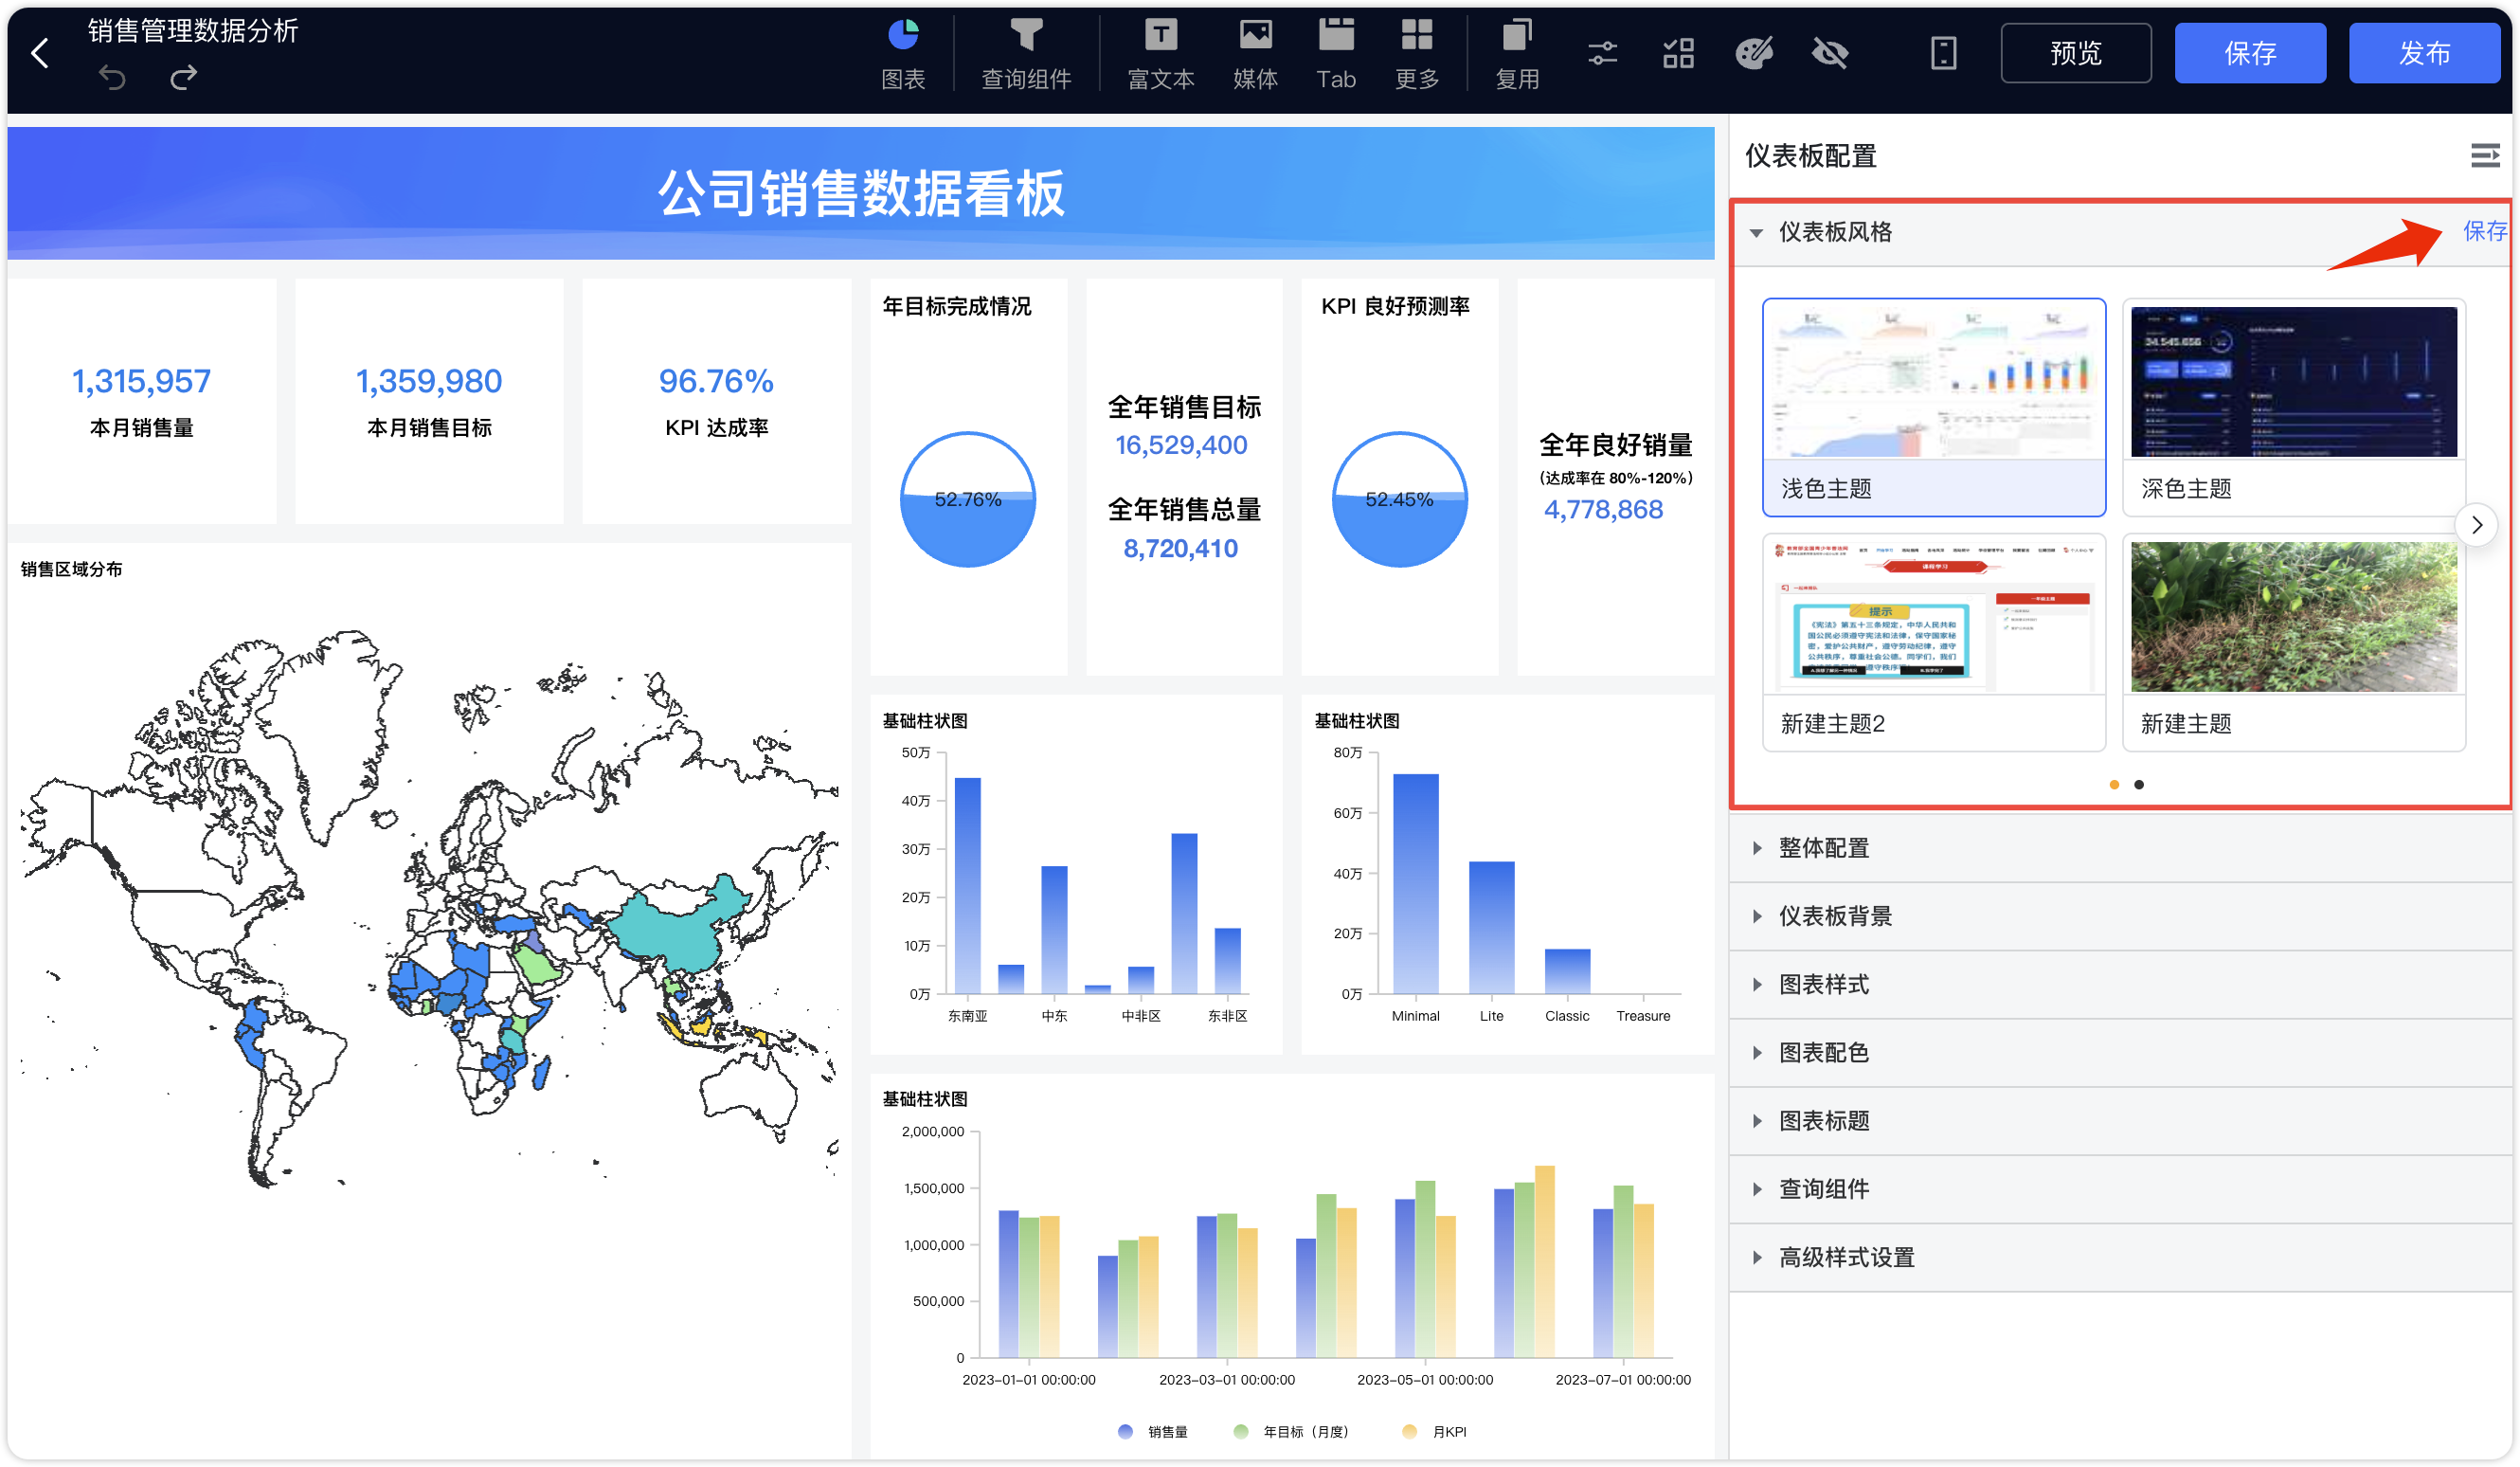Screen dimensions: 2520x1467
Task: Show next themes with right chevron
Action: click(2476, 524)
